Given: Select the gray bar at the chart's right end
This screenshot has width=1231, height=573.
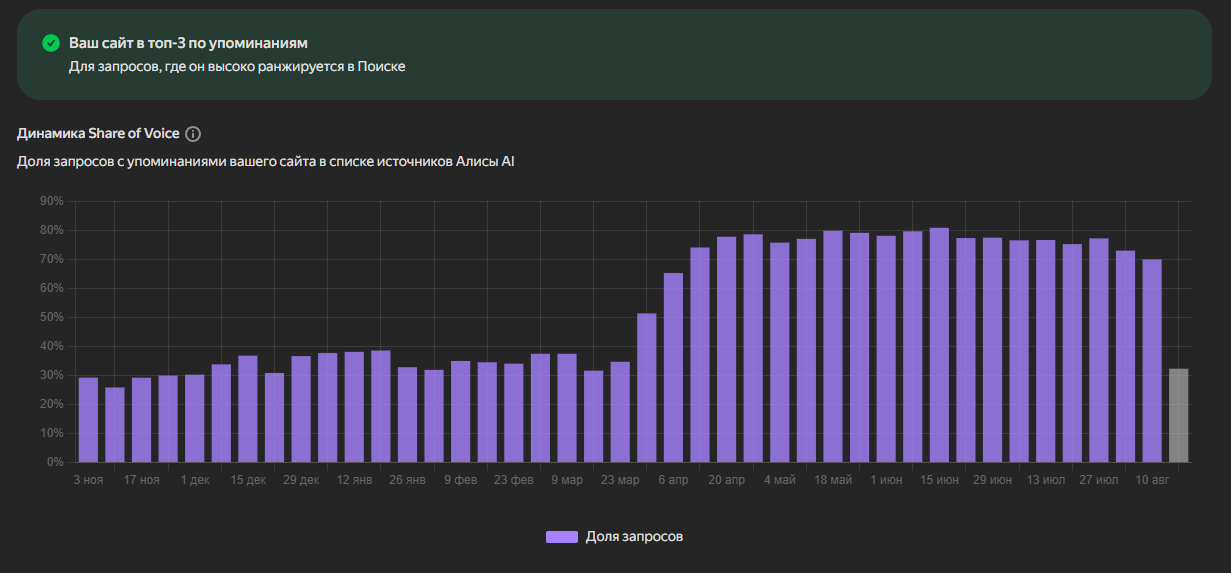Looking at the screenshot, I should tap(1179, 416).
